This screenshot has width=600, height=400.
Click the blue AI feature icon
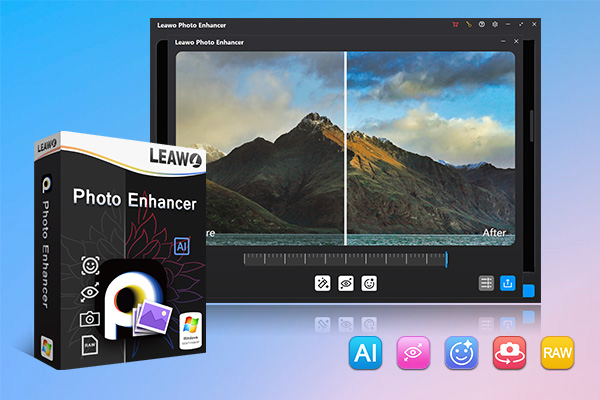point(365,353)
